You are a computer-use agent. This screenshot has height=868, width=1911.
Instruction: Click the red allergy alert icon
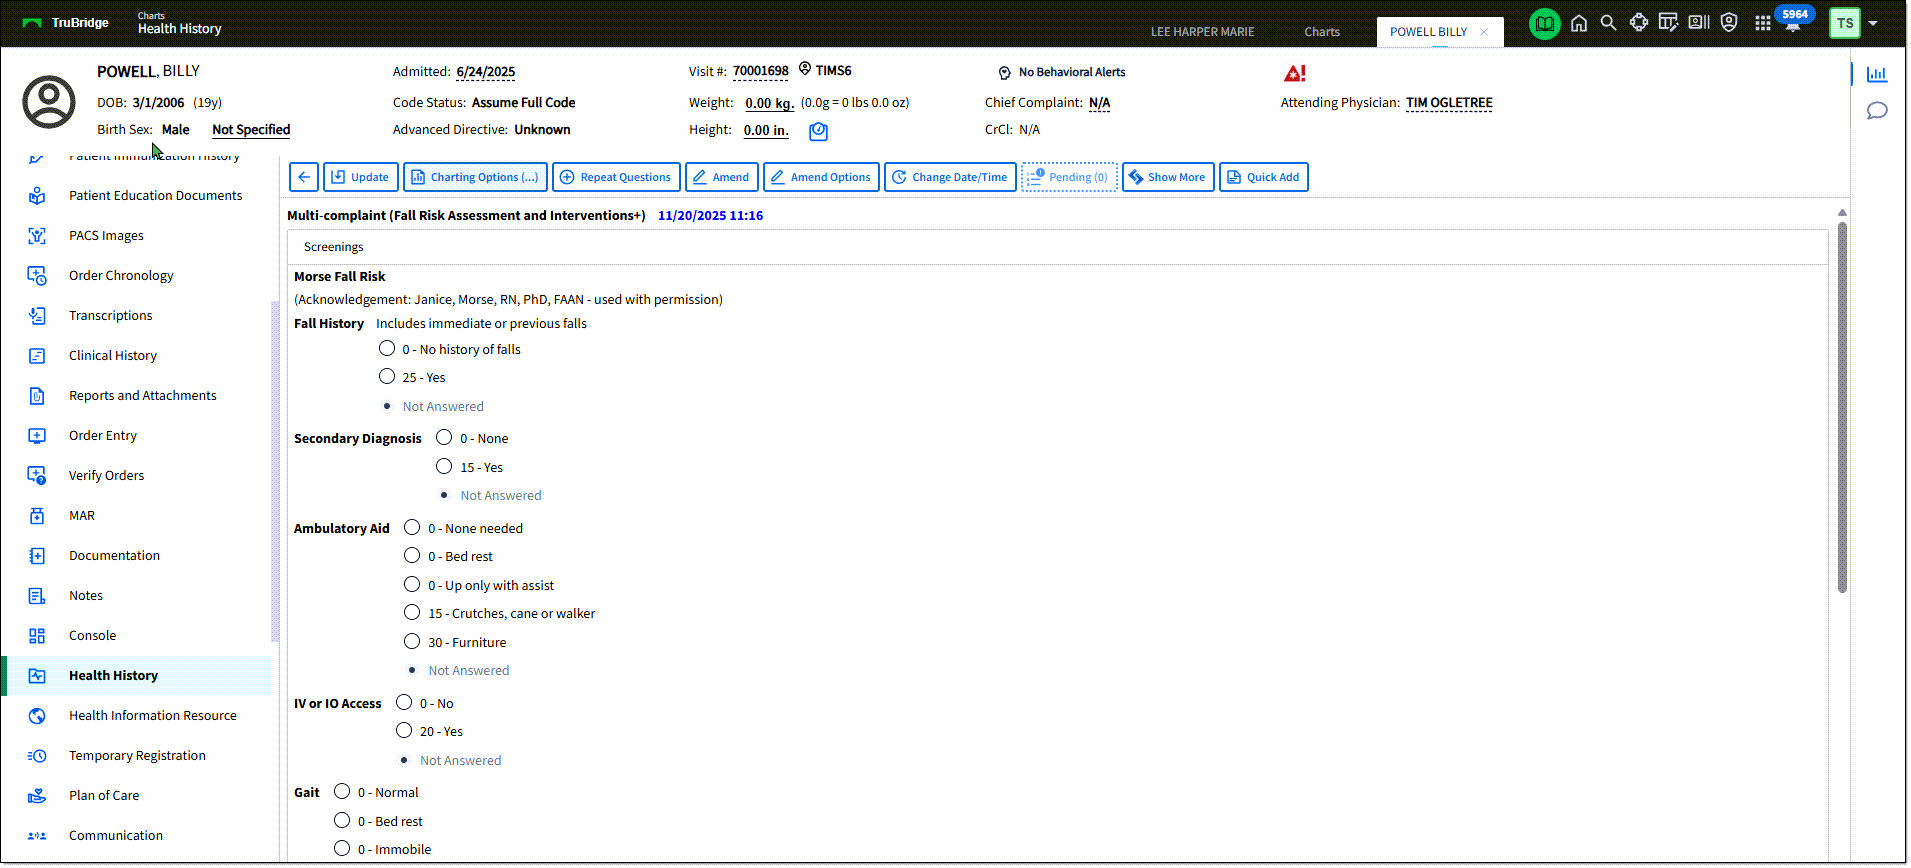(x=1294, y=73)
